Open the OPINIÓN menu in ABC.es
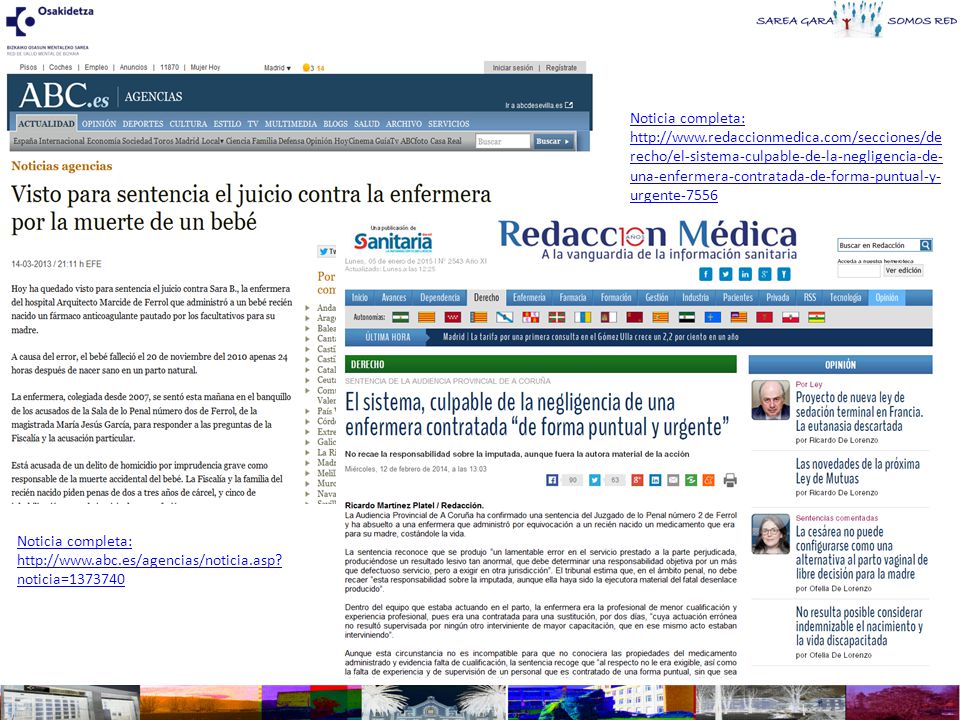Viewport: 960px width, 720px height. point(99,124)
